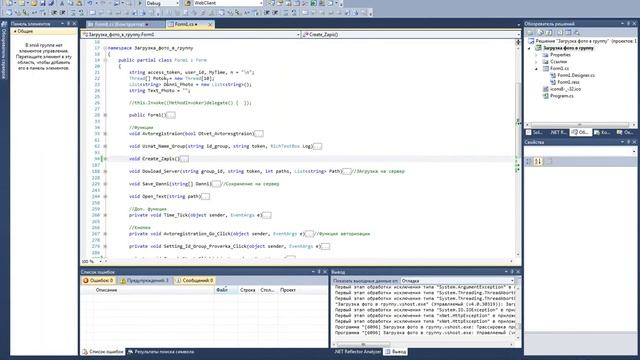Click the Properties icon in Solution Explorer toolbar
The image size is (640, 360).
coord(530,32)
